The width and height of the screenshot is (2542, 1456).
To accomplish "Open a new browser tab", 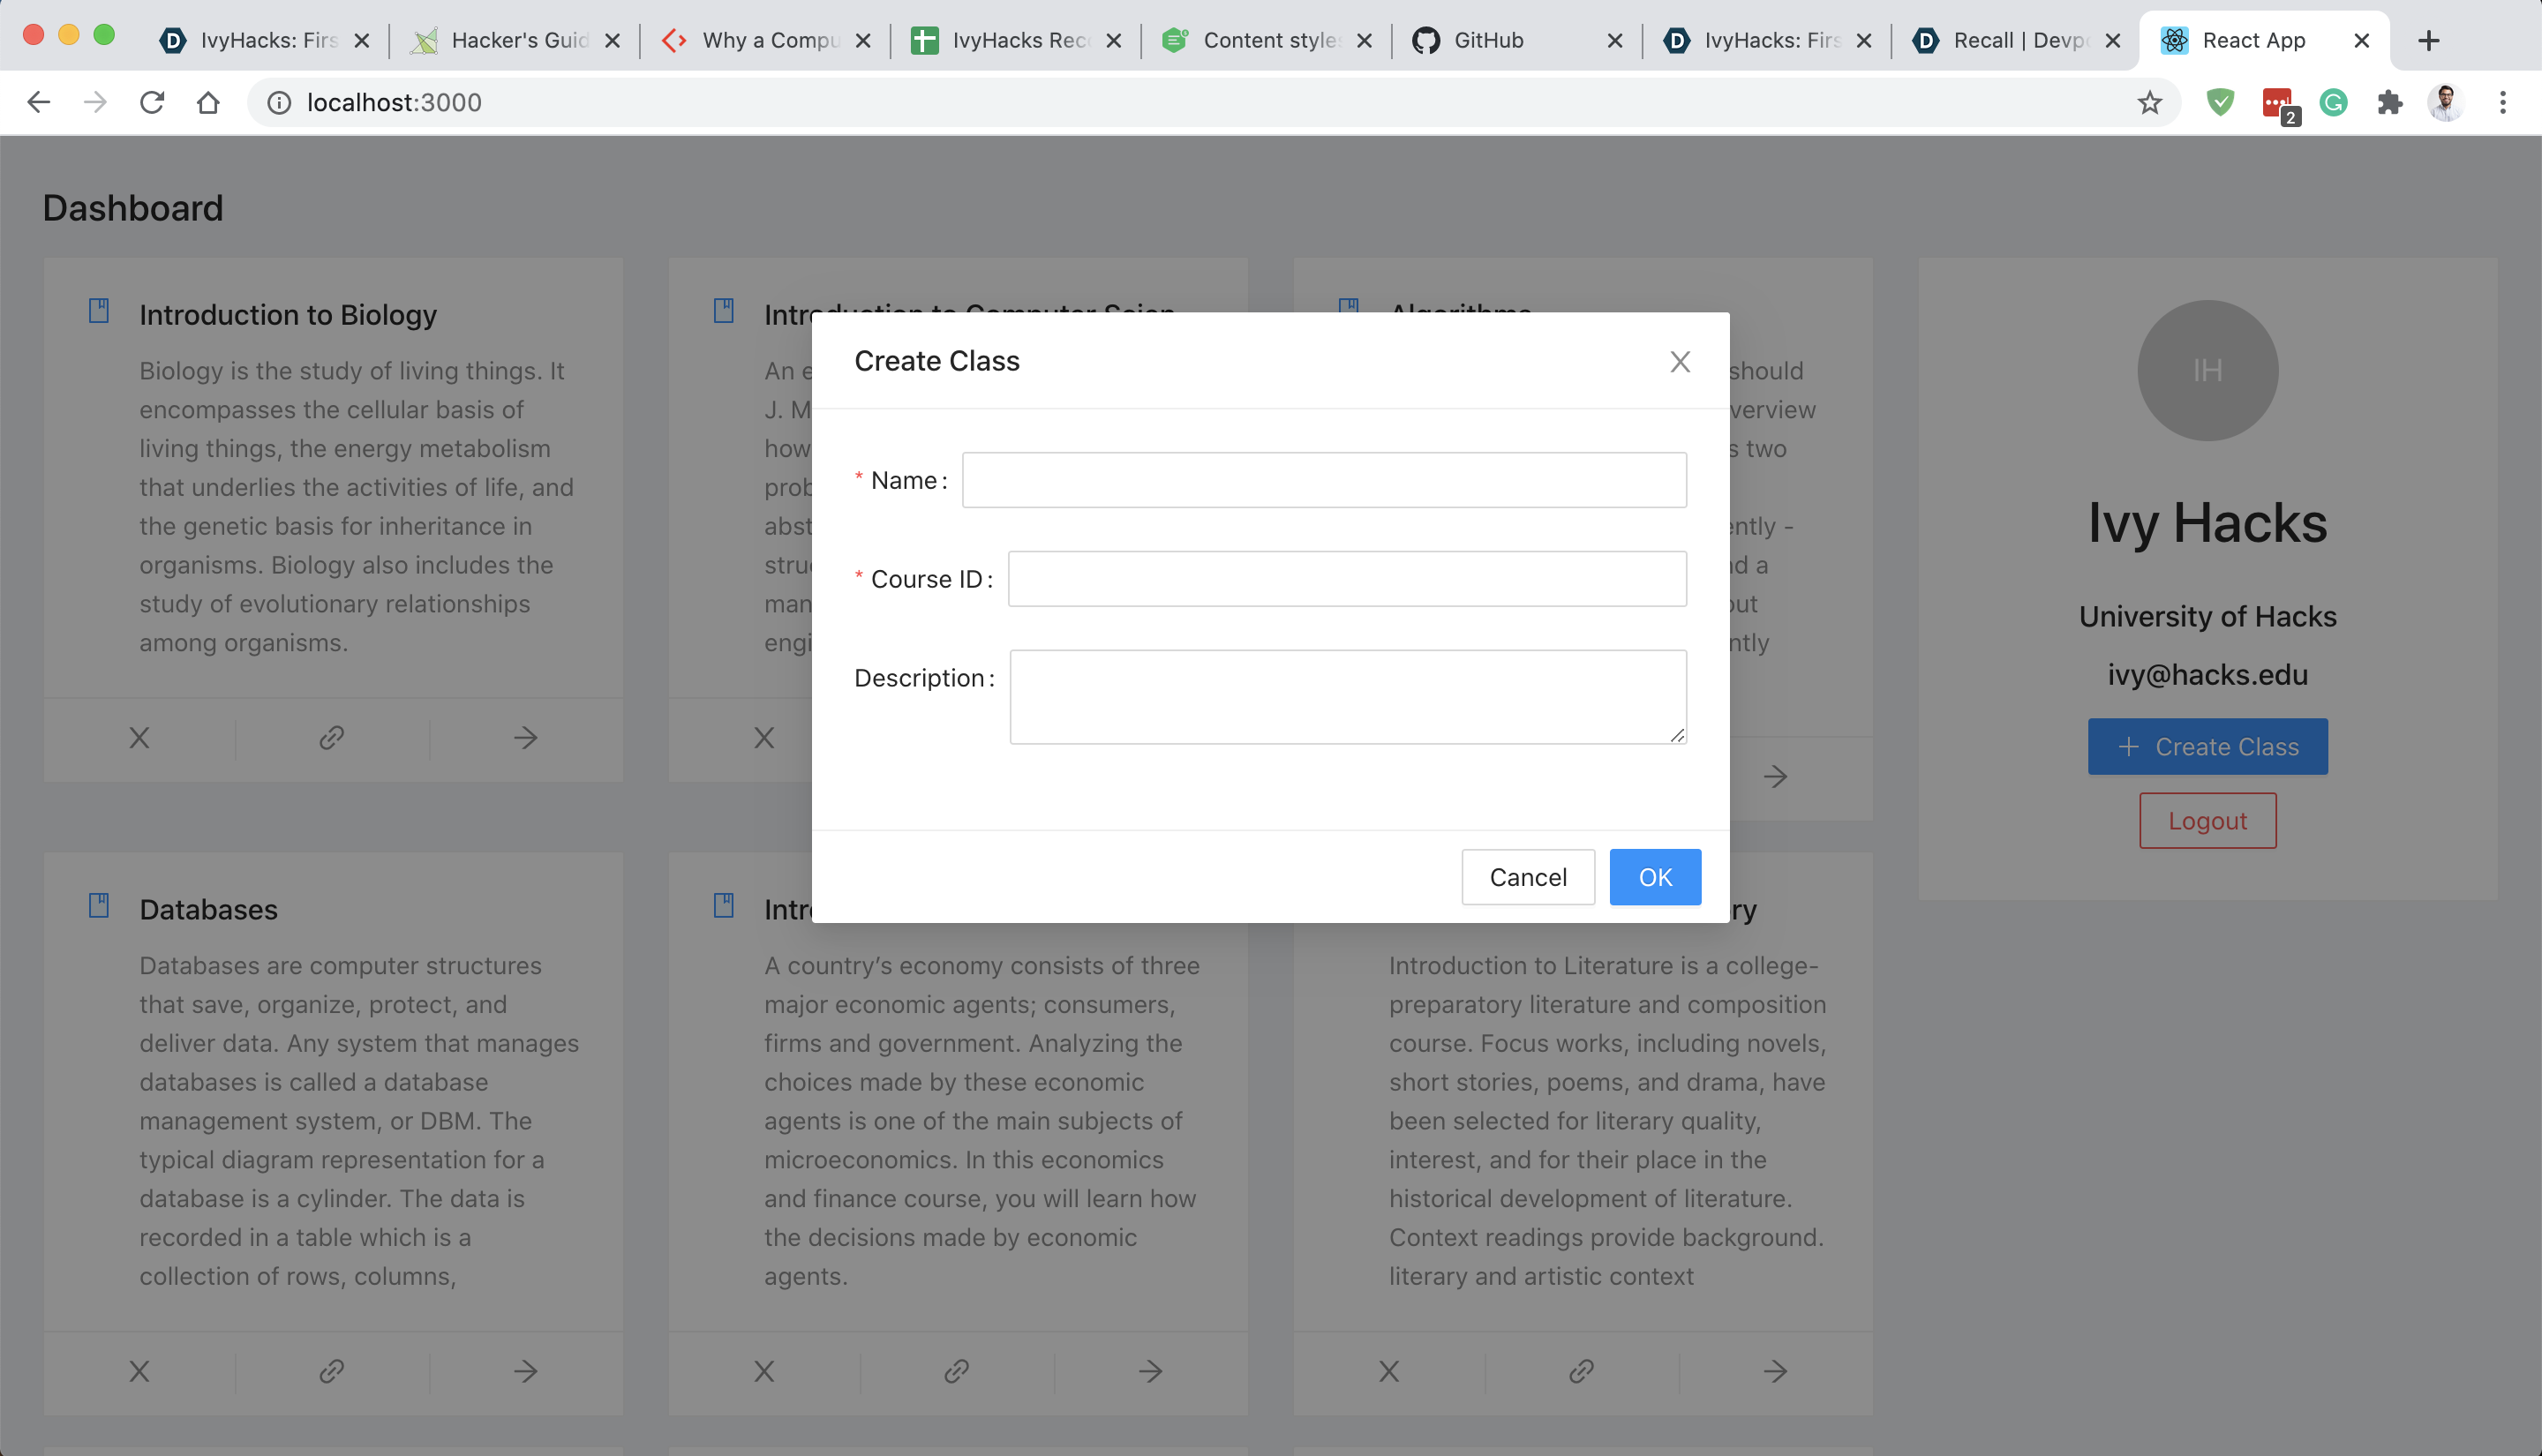I will [x=2428, y=40].
